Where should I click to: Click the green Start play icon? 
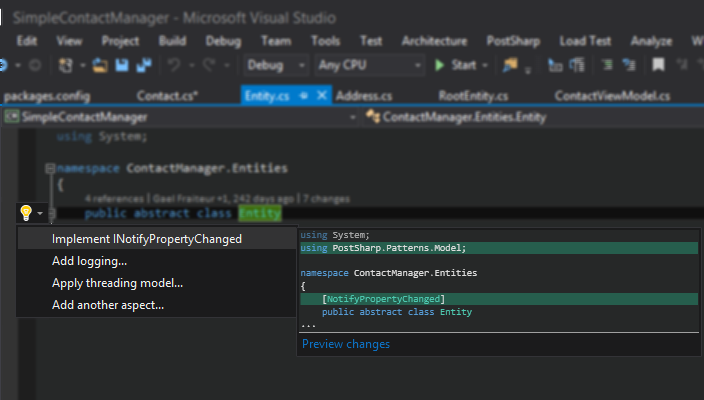tap(440, 66)
